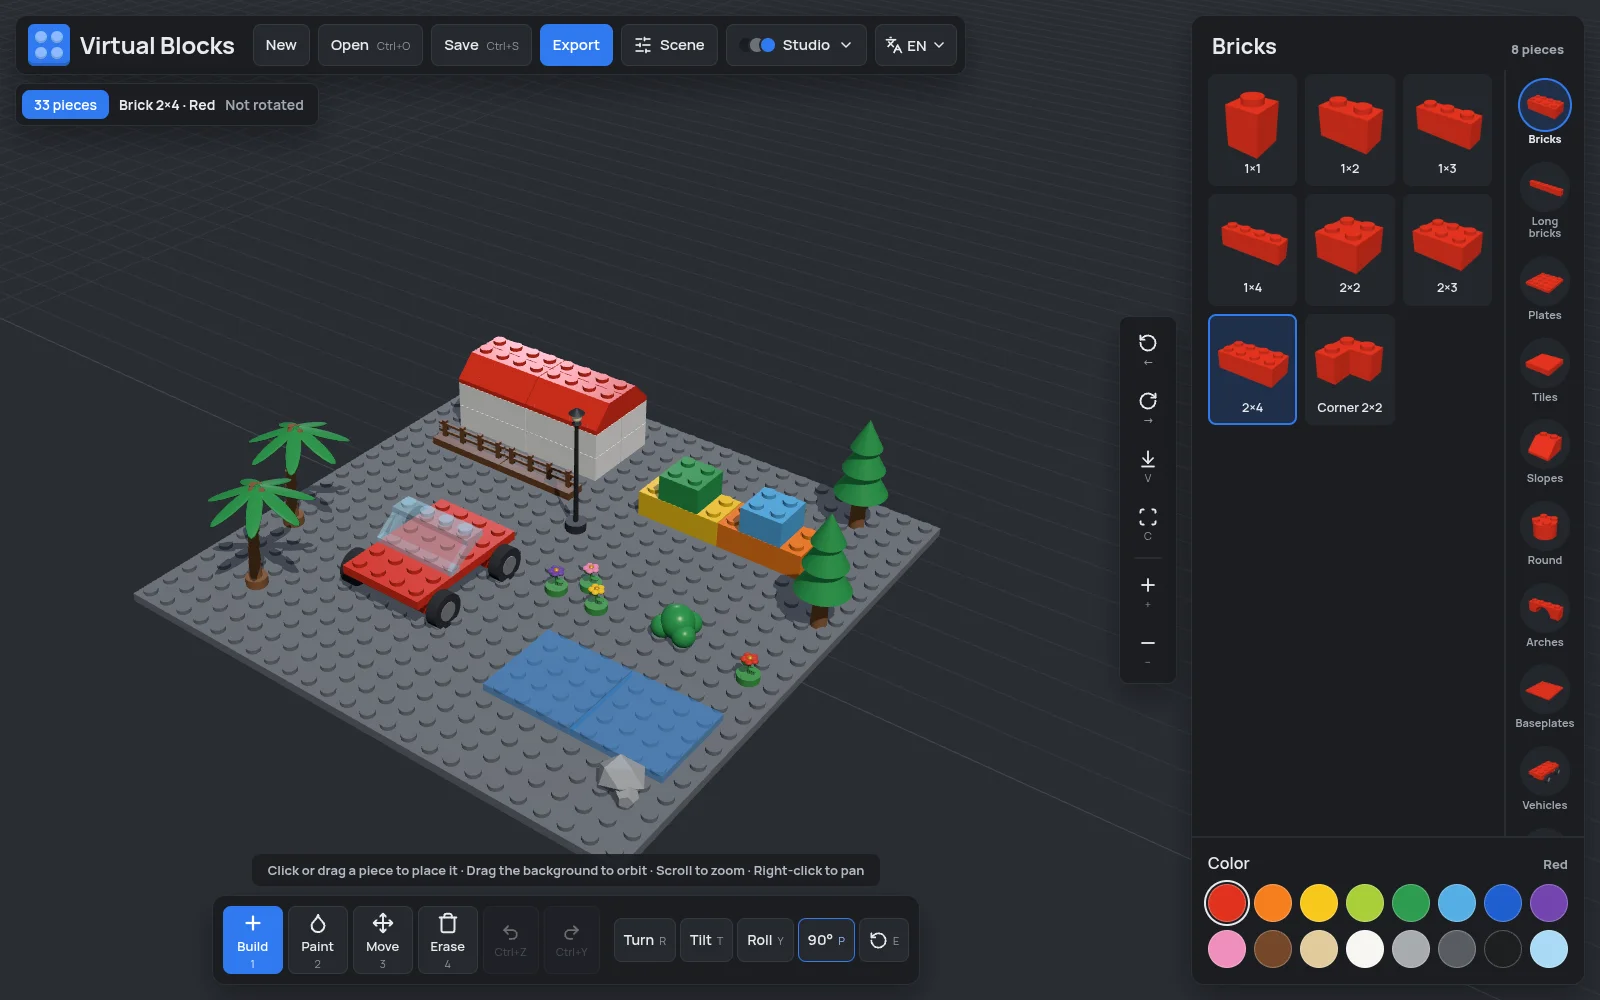Click the Undo arrow button
This screenshot has height=1000, width=1600.
click(x=511, y=940)
